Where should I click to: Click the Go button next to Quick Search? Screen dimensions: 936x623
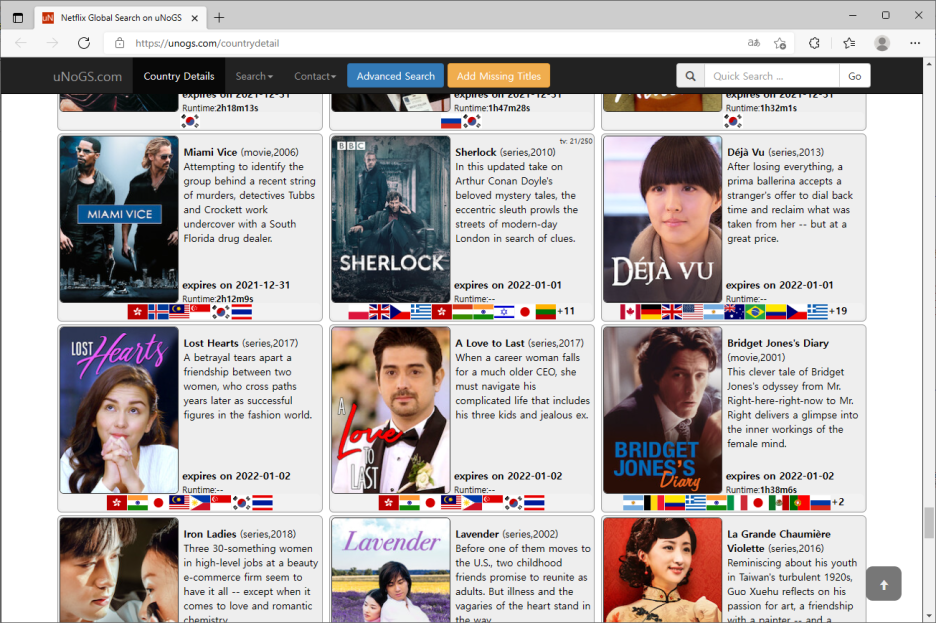[x=855, y=76]
